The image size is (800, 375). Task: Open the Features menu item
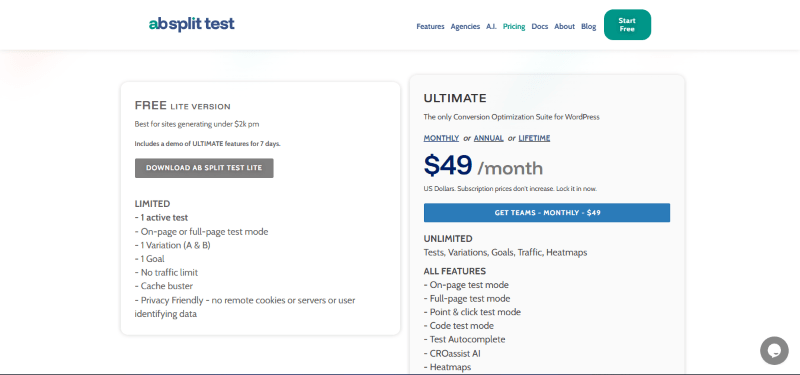pos(430,27)
